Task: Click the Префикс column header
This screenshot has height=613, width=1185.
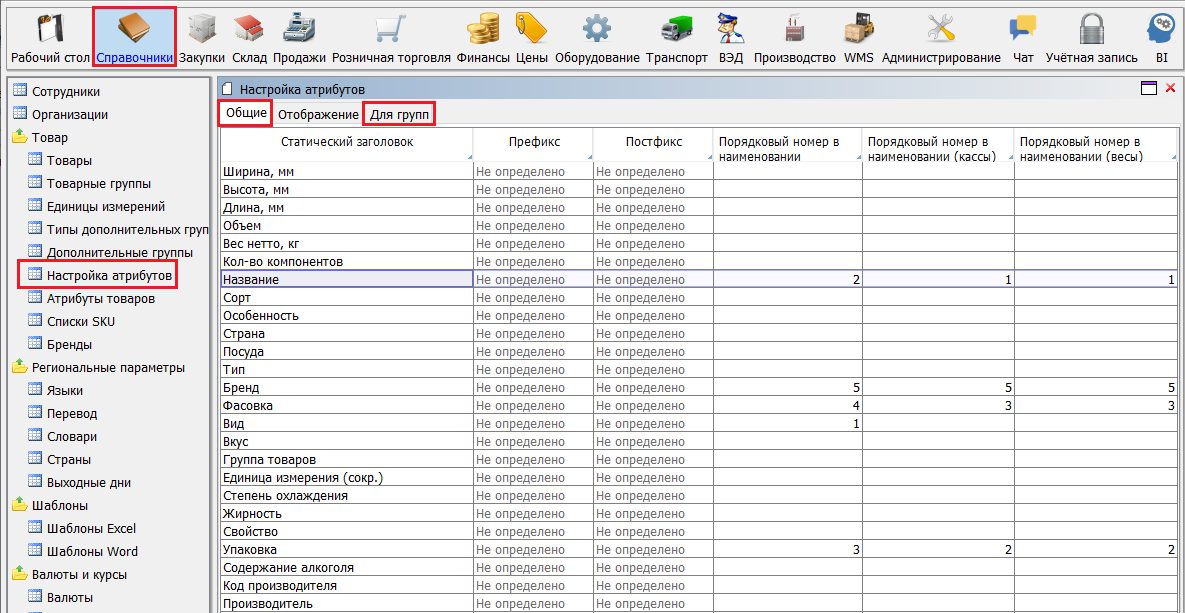Action: (533, 142)
